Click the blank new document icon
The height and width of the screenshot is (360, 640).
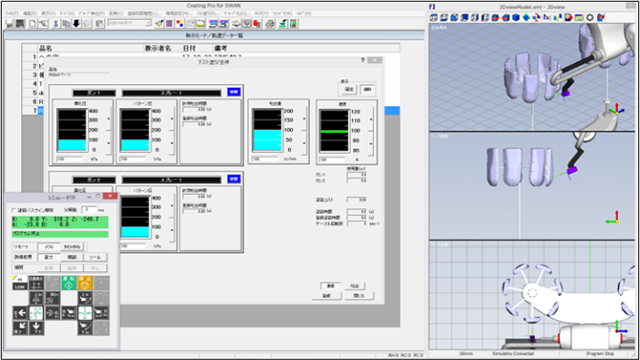coord(32,24)
